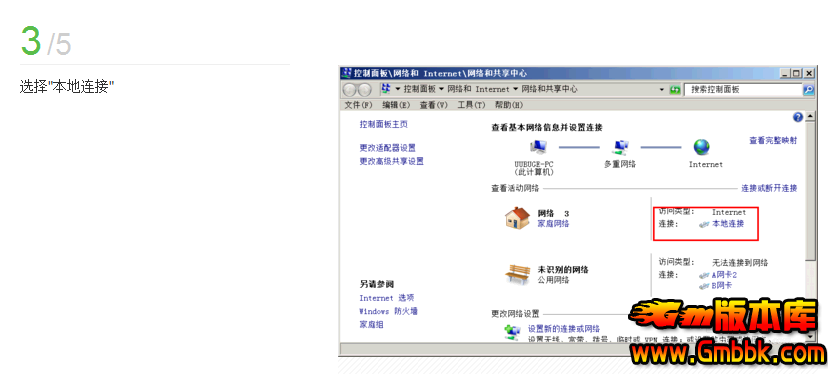833x374 pixels.
Task: Click the blue help question mark icon
Action: pos(797,117)
